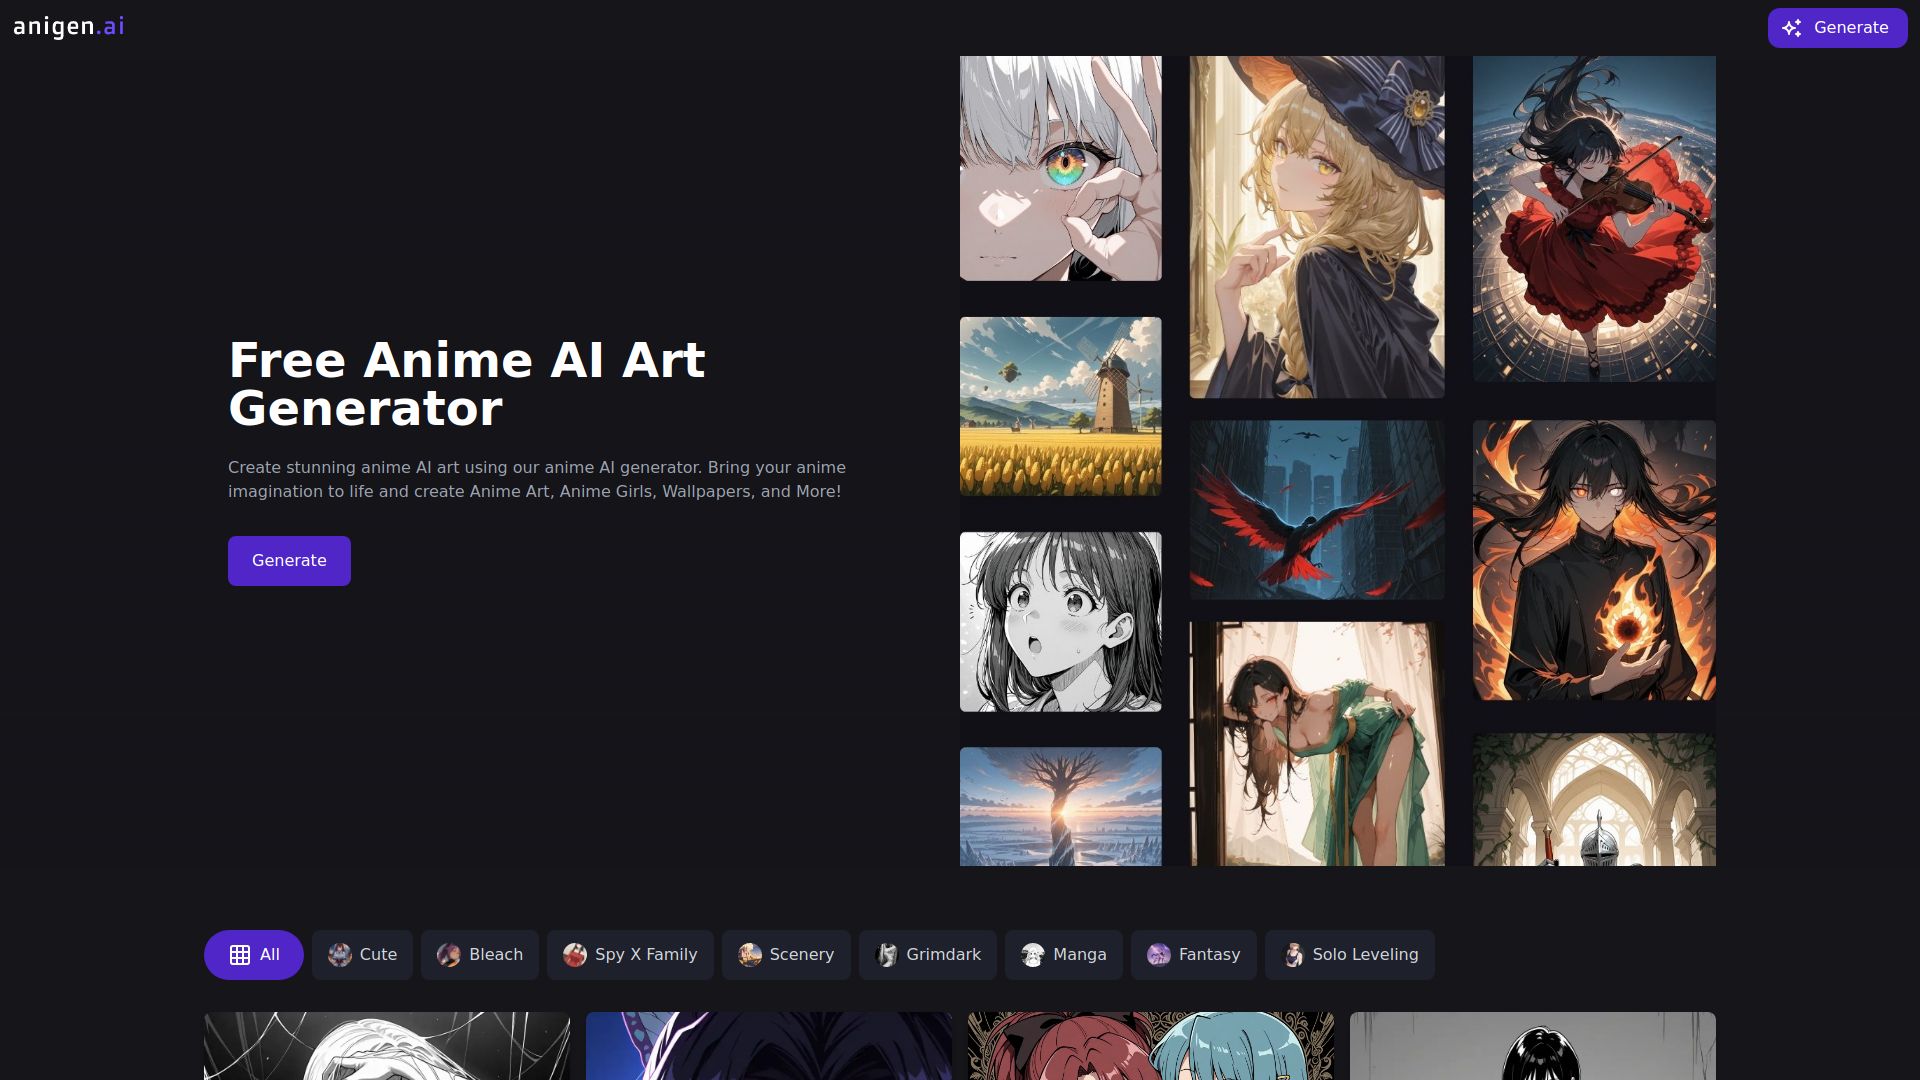Select the All filter tab
Viewport: 1920px width, 1080px height.
254,954
